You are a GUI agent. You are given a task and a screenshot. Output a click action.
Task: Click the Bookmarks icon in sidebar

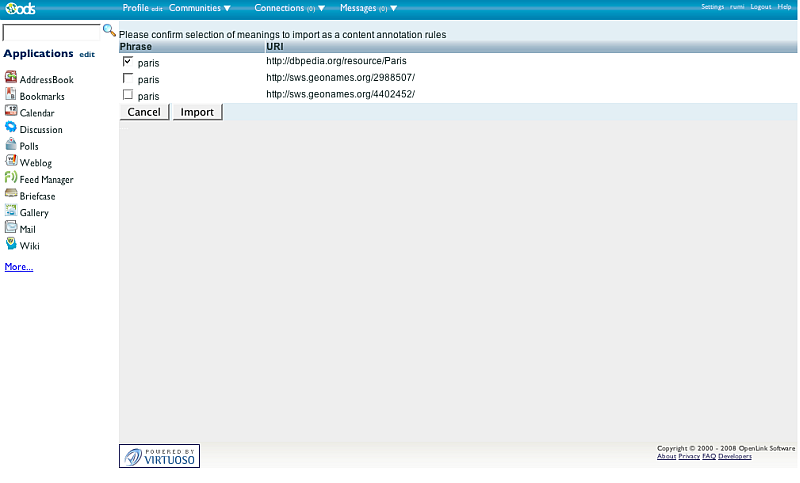pos(11,95)
